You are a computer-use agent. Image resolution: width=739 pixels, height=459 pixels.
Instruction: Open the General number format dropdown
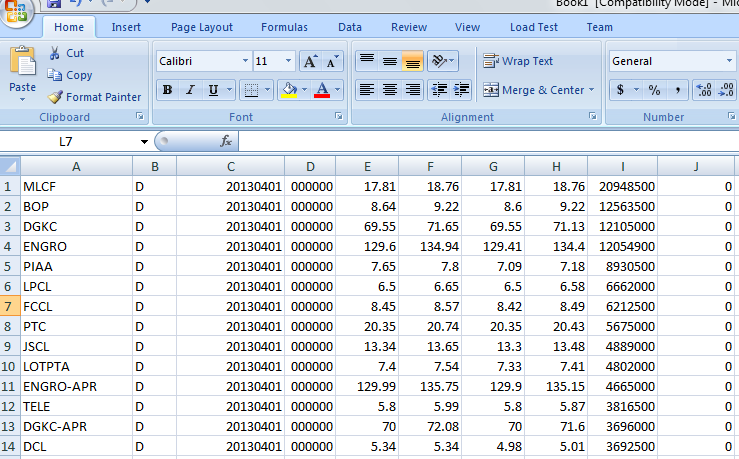click(728, 61)
